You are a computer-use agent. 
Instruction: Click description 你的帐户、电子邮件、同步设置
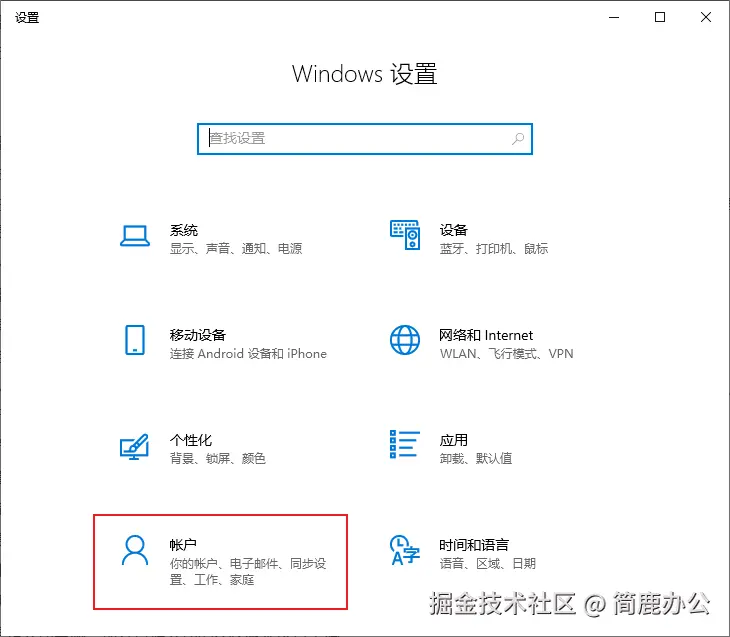point(248,571)
